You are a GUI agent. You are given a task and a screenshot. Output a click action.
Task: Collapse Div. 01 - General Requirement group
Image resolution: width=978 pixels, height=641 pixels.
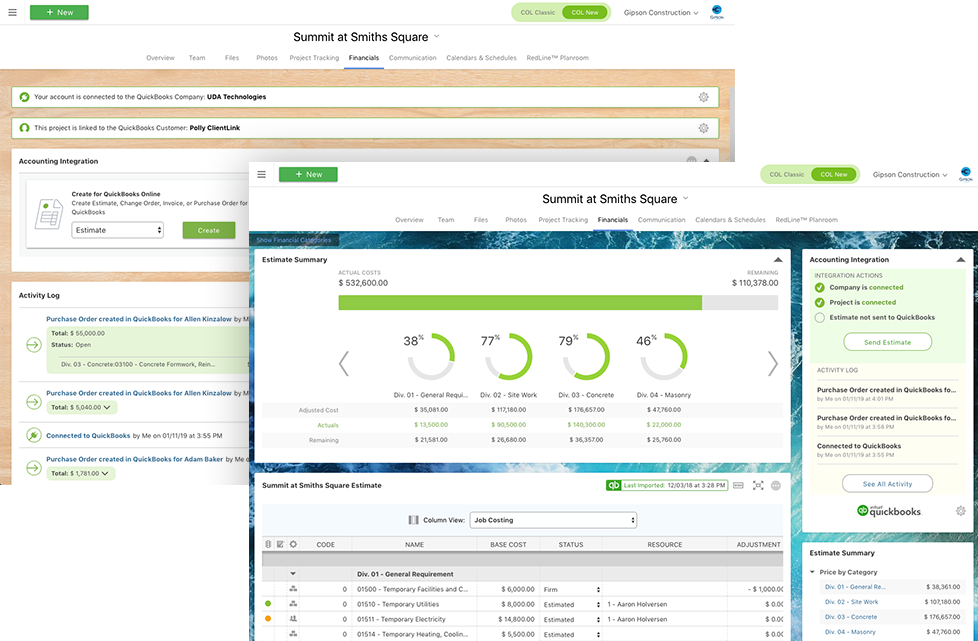click(293, 574)
